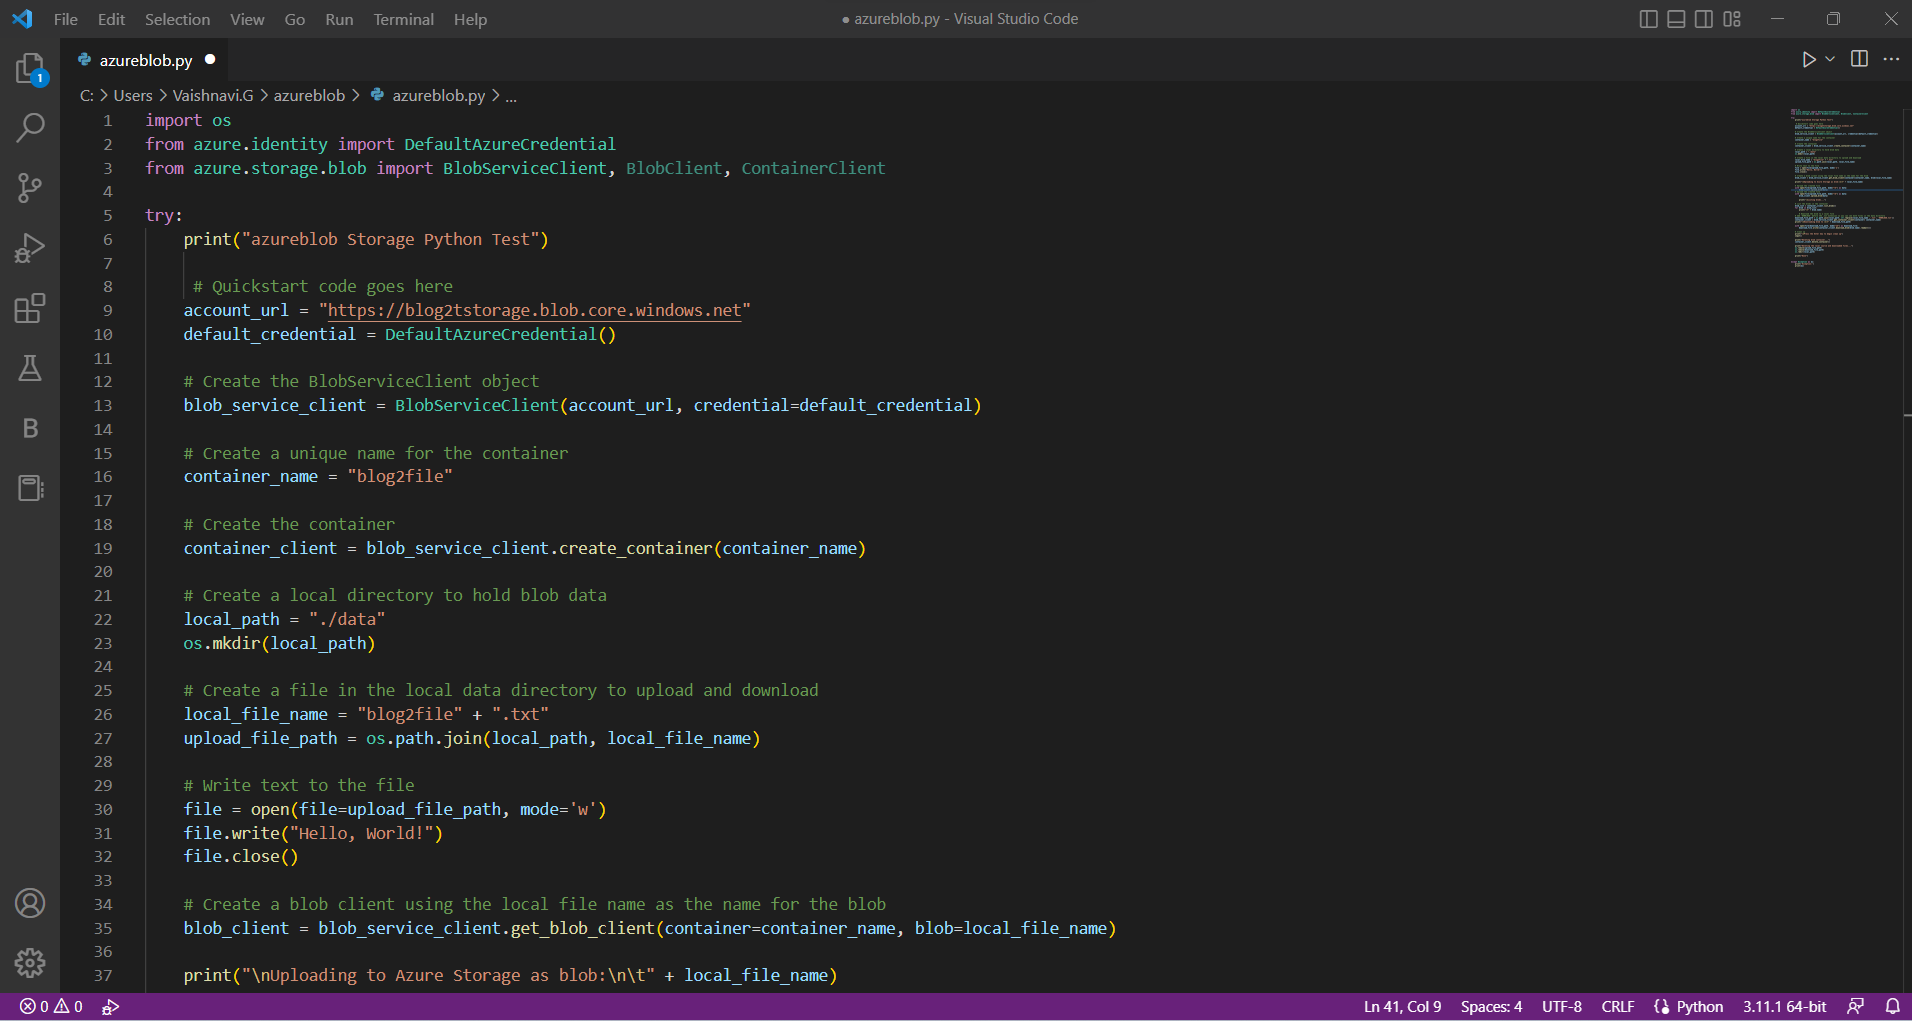This screenshot has height=1021, width=1912.
Task: Open the Source Control view
Action: 31,188
